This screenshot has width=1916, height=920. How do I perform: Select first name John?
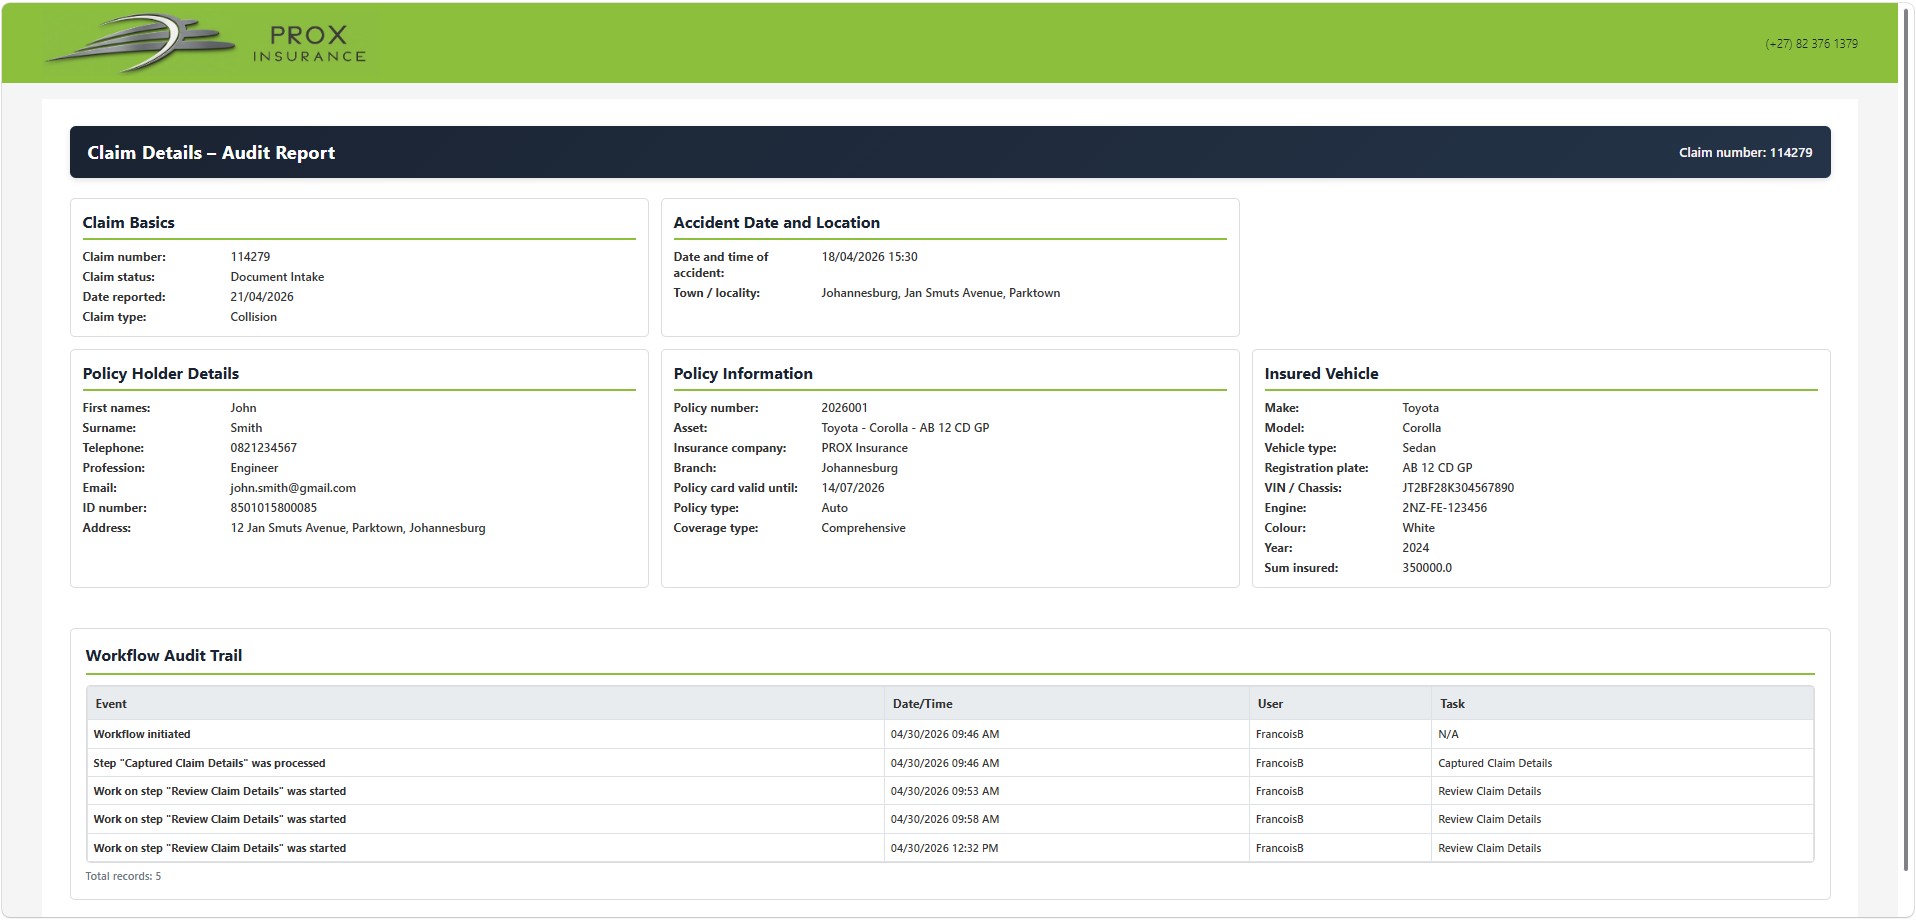click(243, 408)
